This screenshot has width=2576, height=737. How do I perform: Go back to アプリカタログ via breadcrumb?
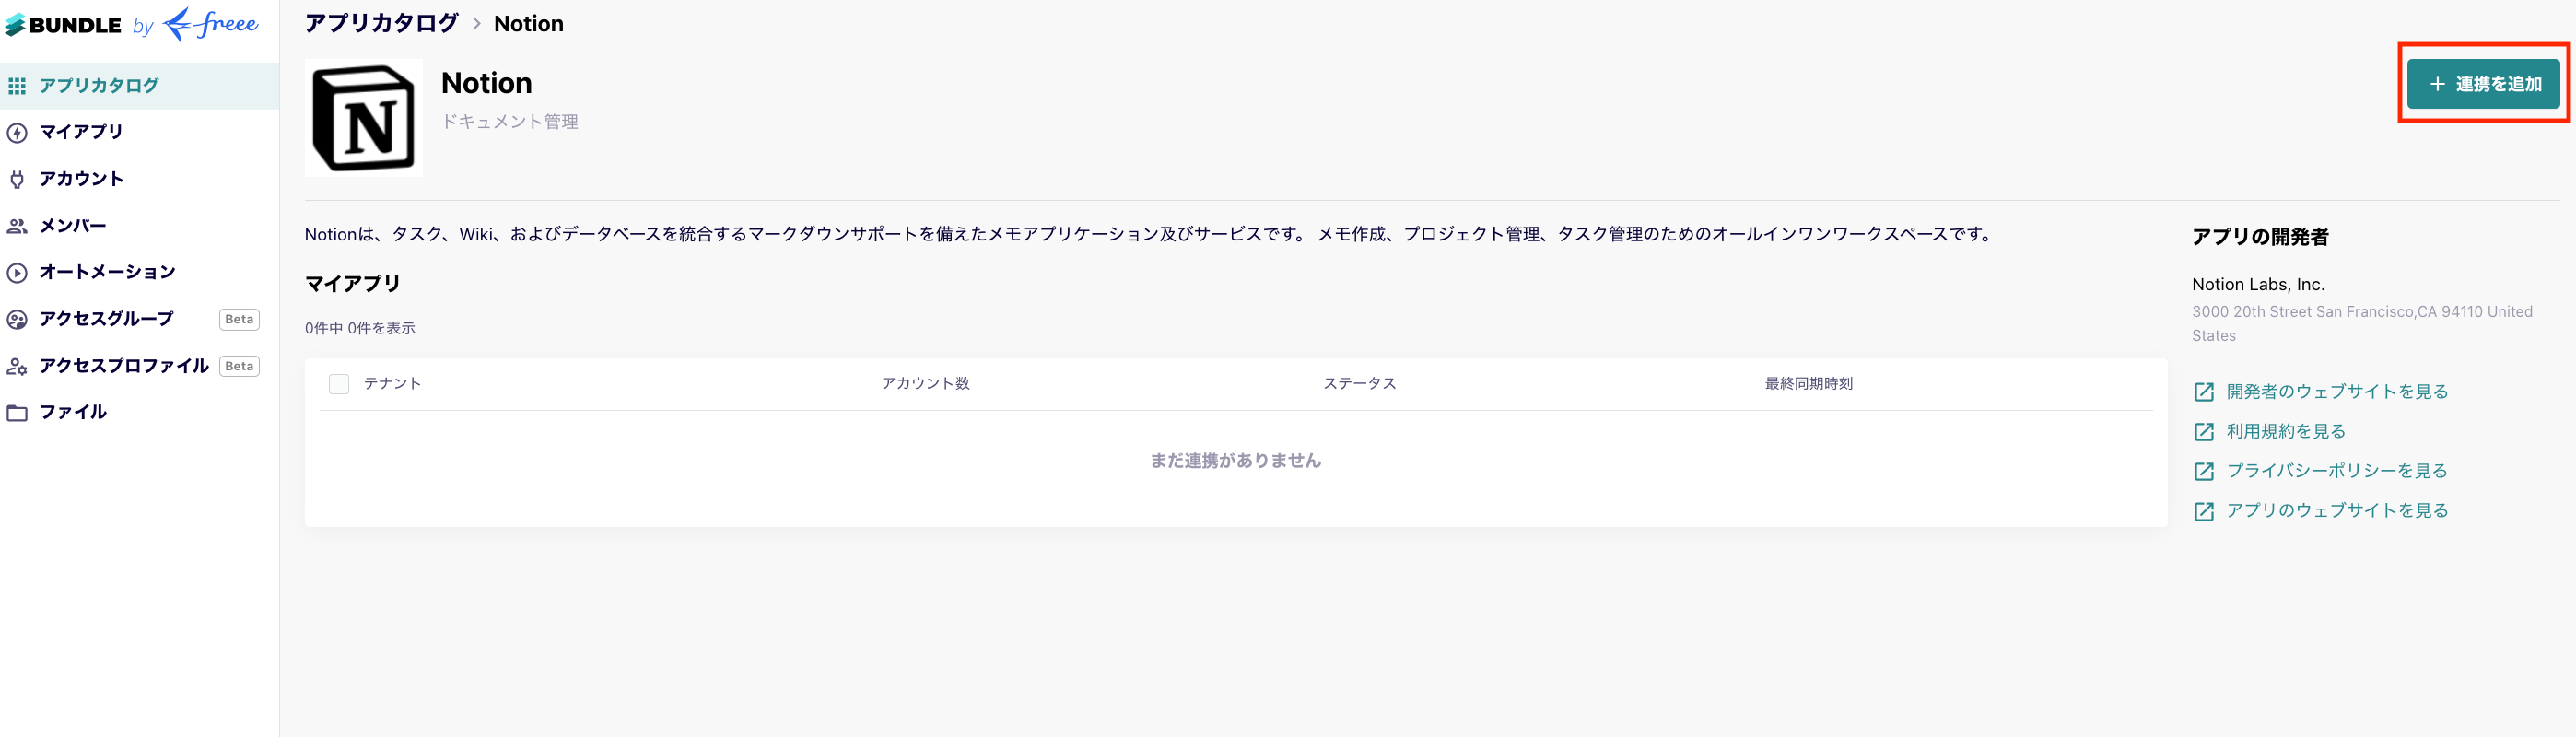pos(381,23)
